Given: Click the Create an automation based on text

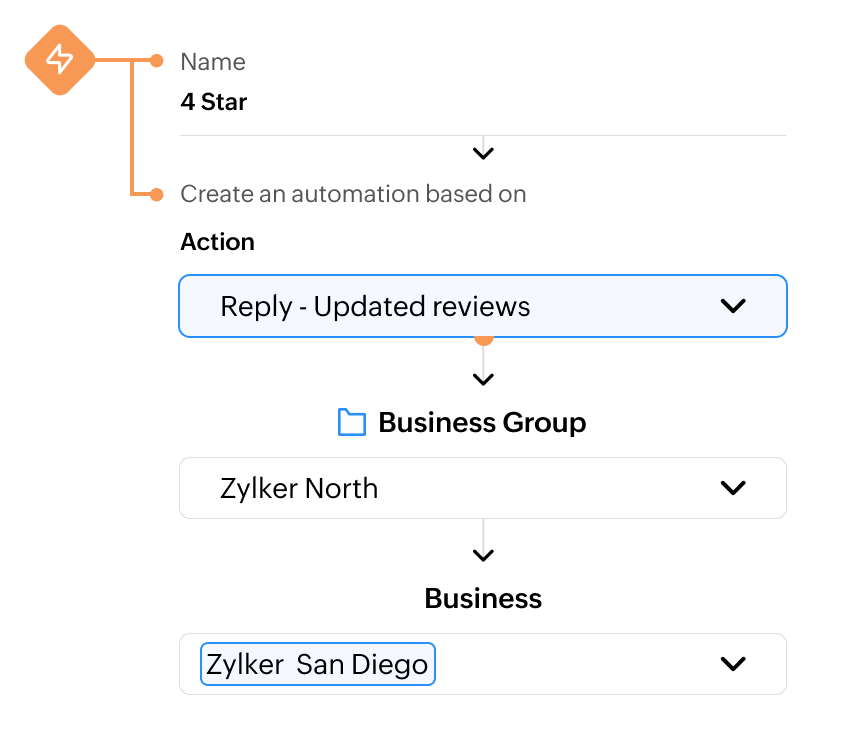Looking at the screenshot, I should tap(353, 194).
